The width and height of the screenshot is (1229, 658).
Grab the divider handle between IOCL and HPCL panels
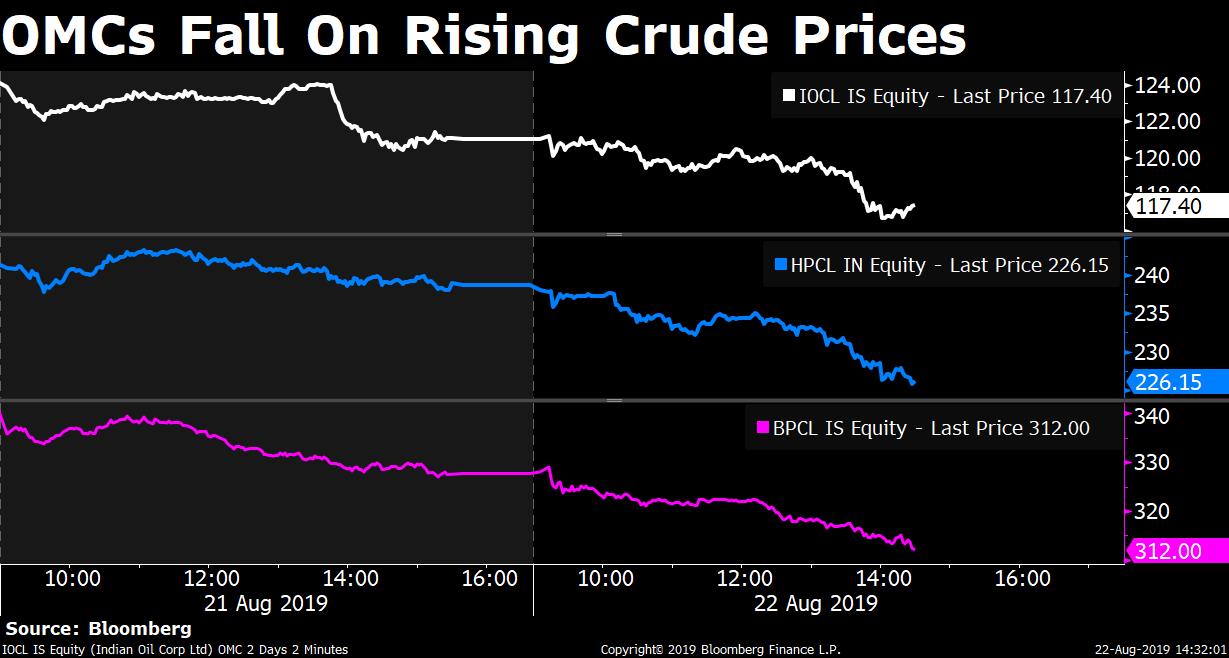tap(614, 234)
